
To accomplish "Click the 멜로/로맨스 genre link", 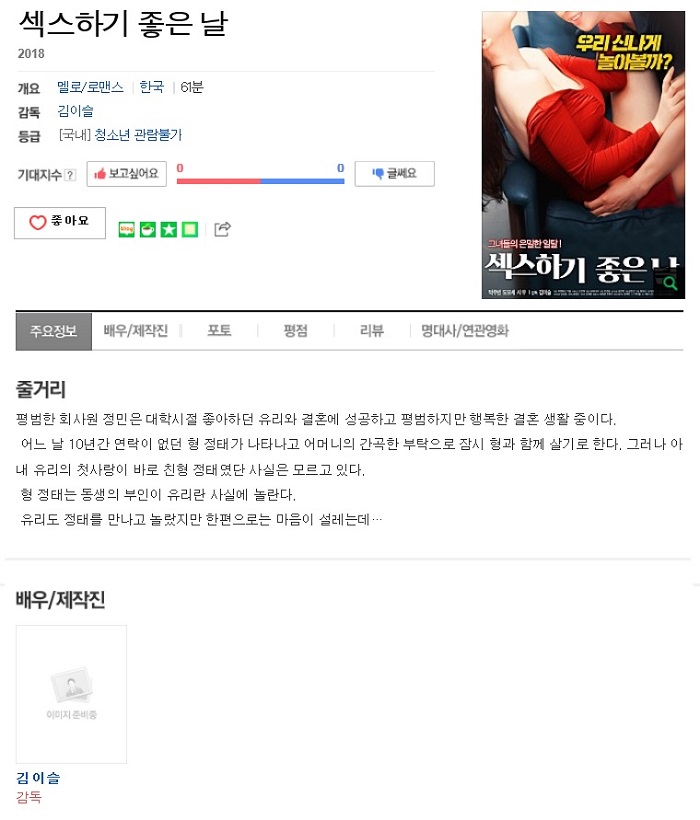I will tap(90, 87).
